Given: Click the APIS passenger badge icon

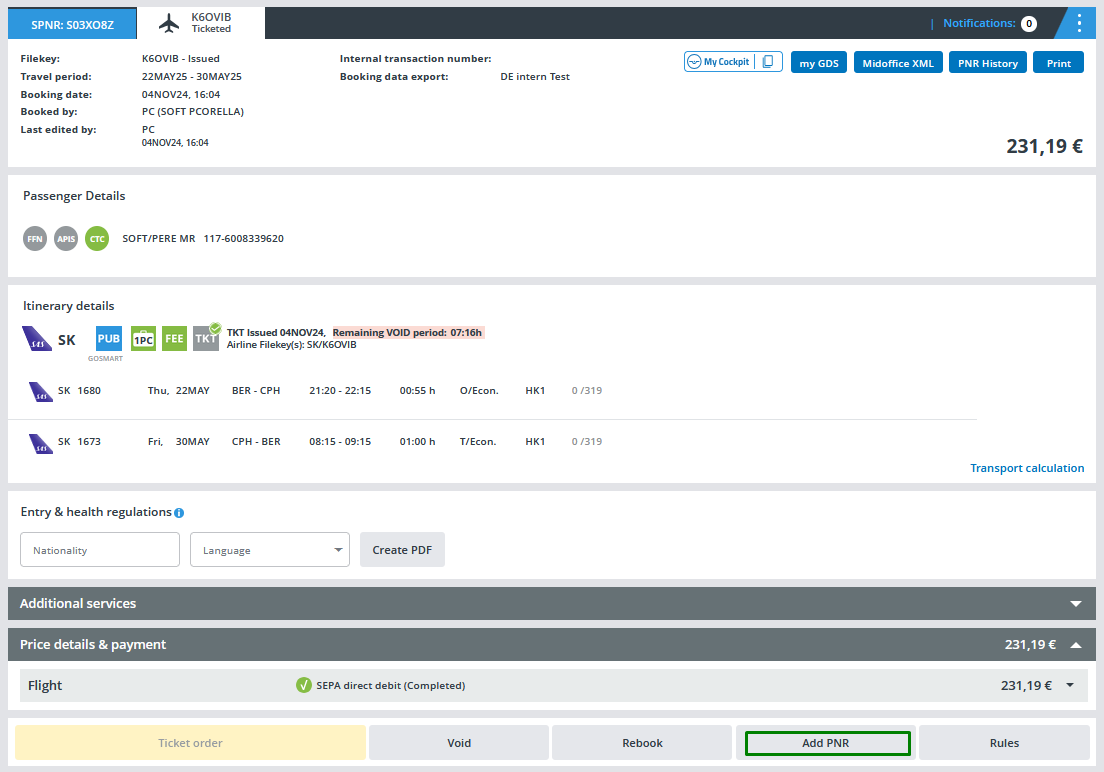Looking at the screenshot, I should (66, 239).
